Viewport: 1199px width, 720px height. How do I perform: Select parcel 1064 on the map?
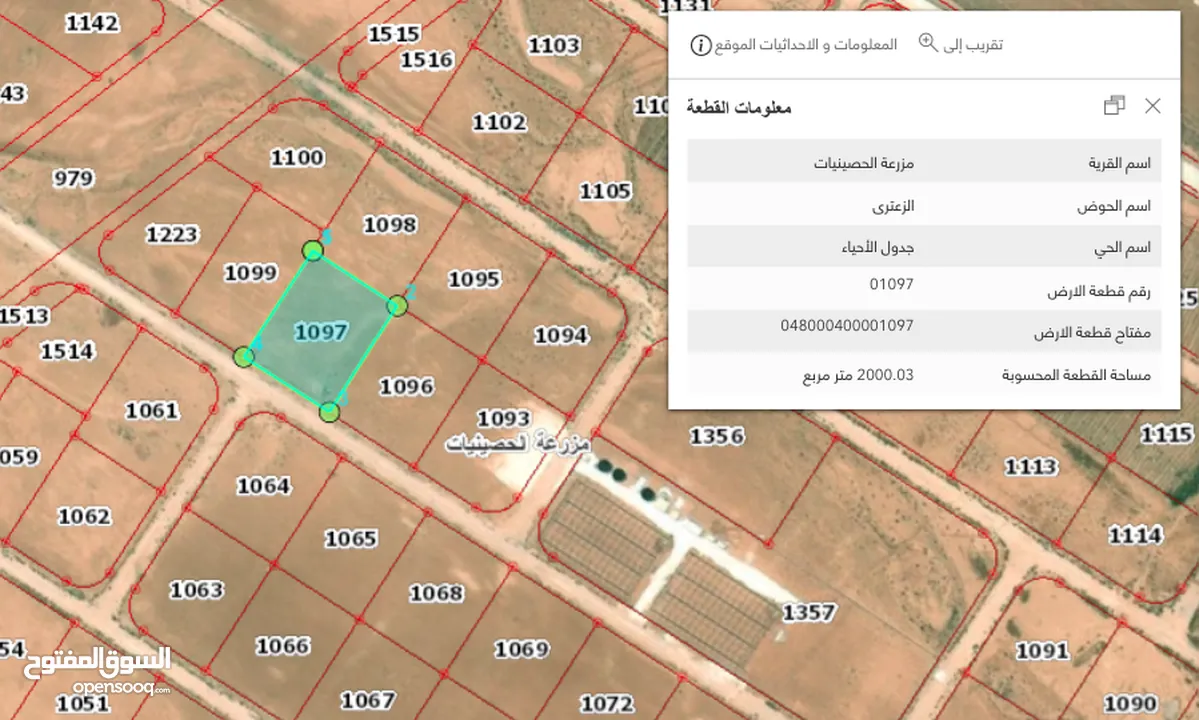click(263, 486)
